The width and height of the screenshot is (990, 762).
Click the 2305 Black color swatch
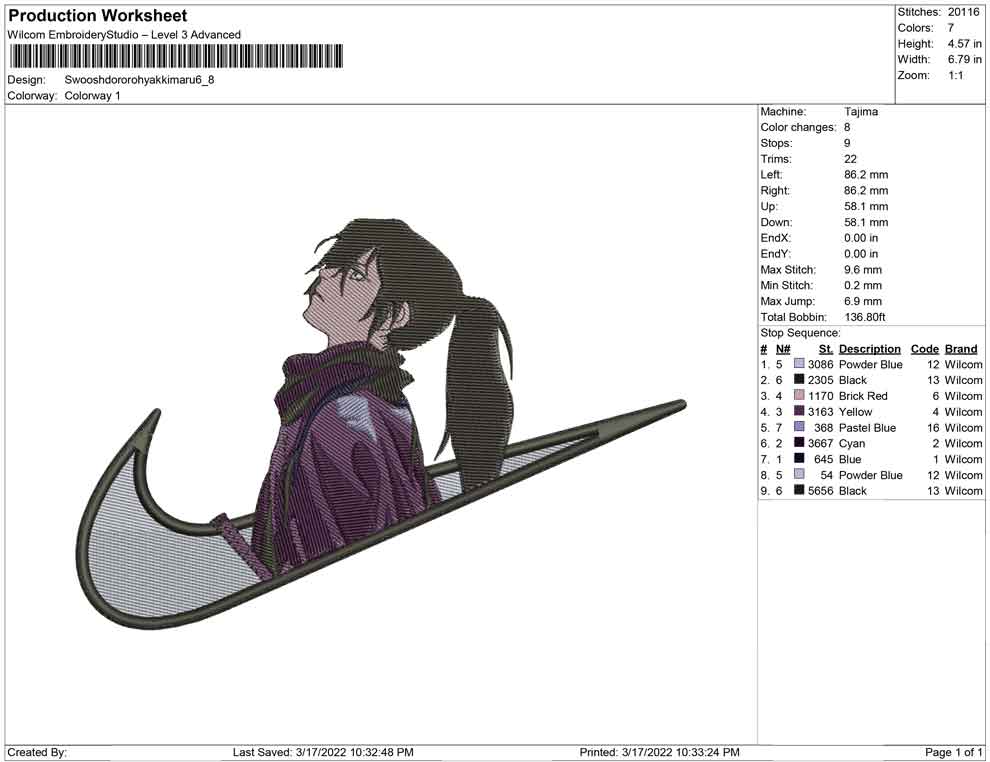tap(799, 380)
